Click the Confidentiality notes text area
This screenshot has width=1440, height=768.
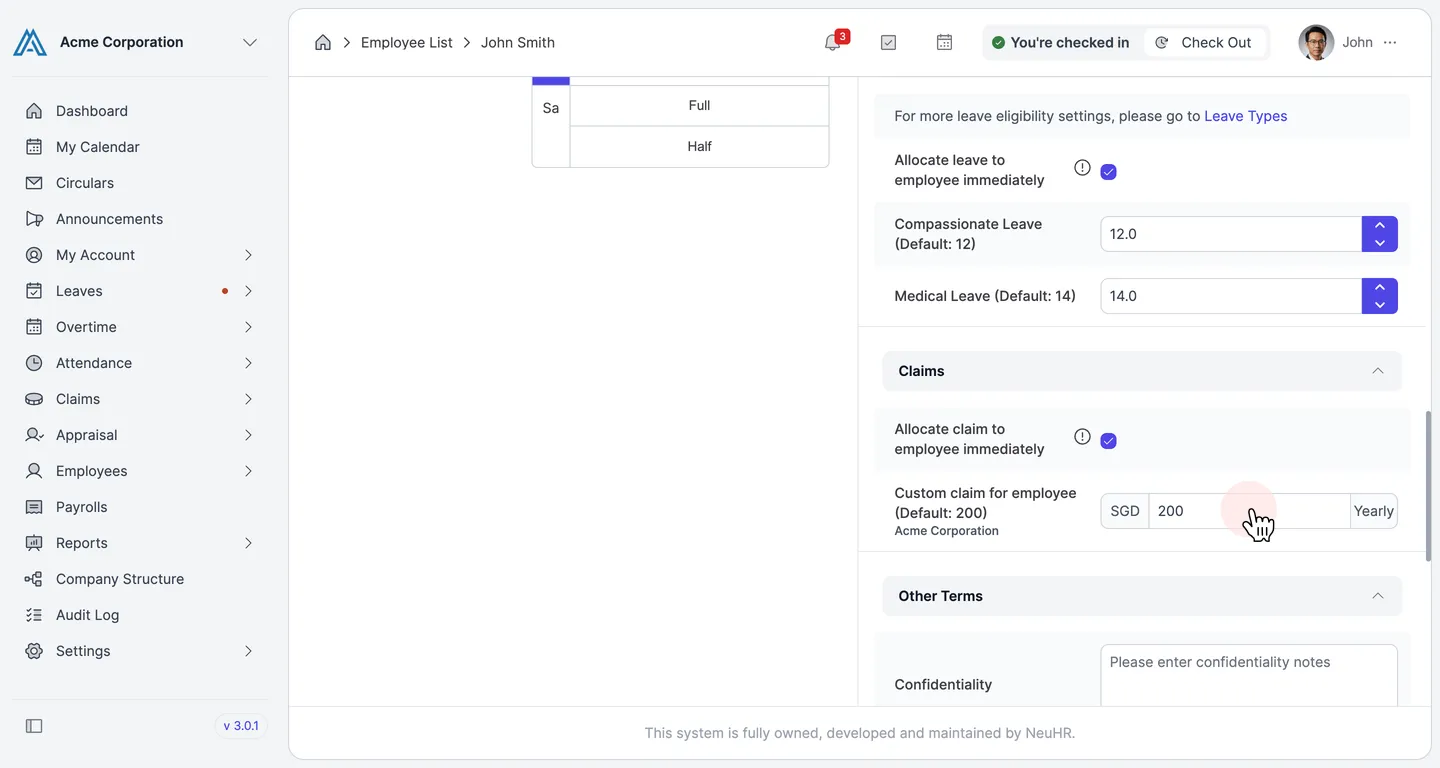[1249, 676]
